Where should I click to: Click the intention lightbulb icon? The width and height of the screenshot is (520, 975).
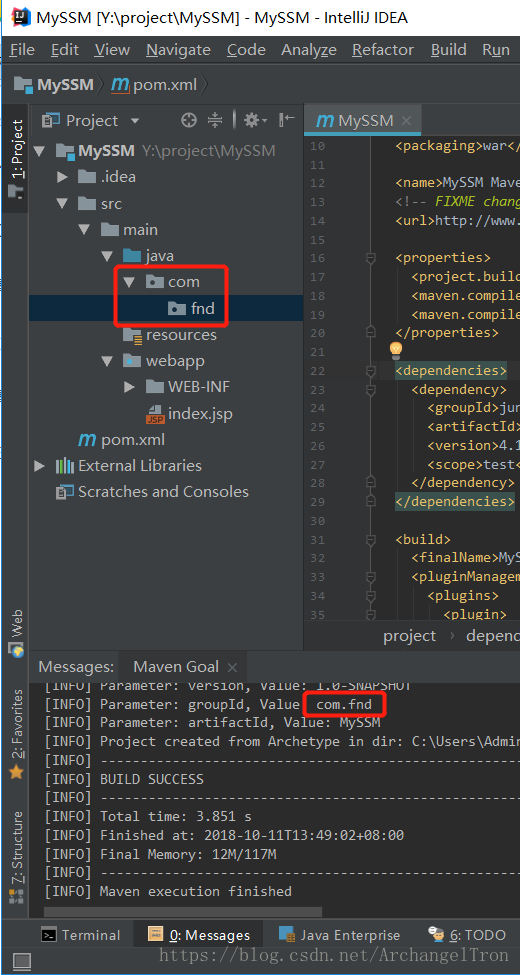point(396,350)
